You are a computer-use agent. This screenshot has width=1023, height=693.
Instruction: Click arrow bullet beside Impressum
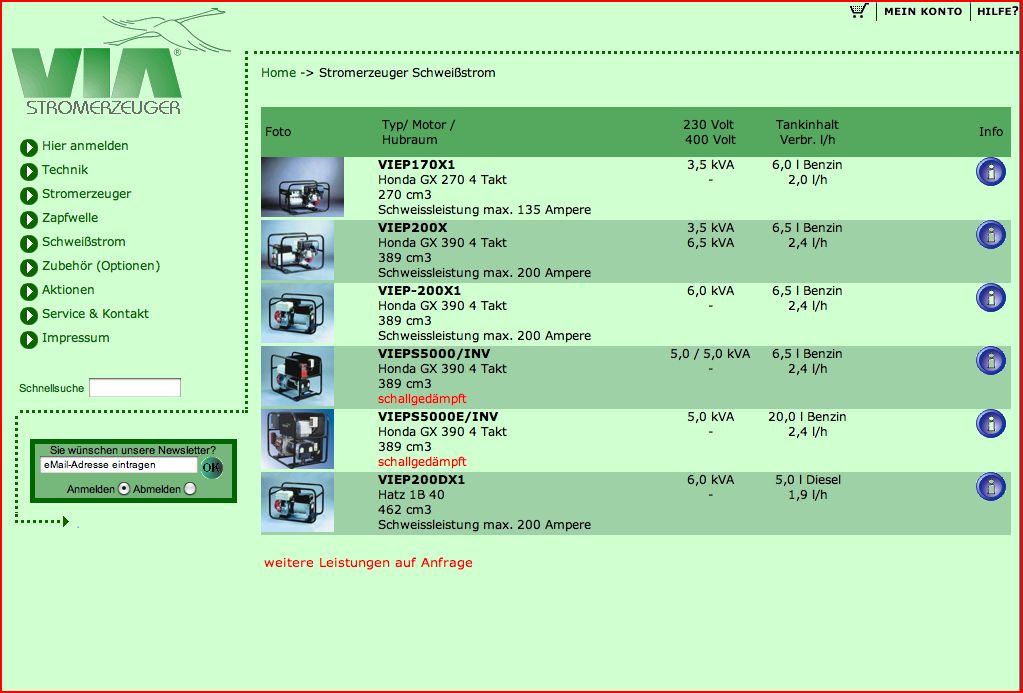pyautogui.click(x=29, y=340)
